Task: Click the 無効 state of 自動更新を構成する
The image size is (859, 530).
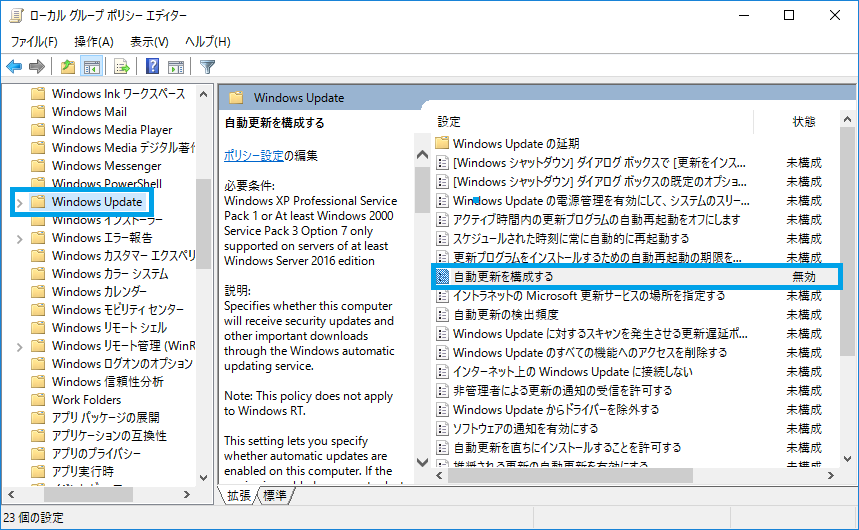Action: [804, 277]
